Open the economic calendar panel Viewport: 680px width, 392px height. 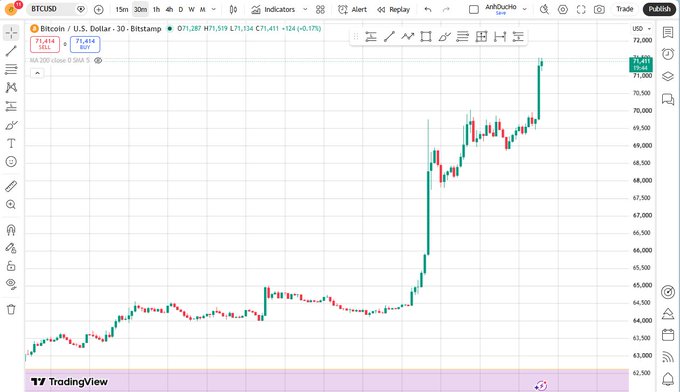(668, 335)
